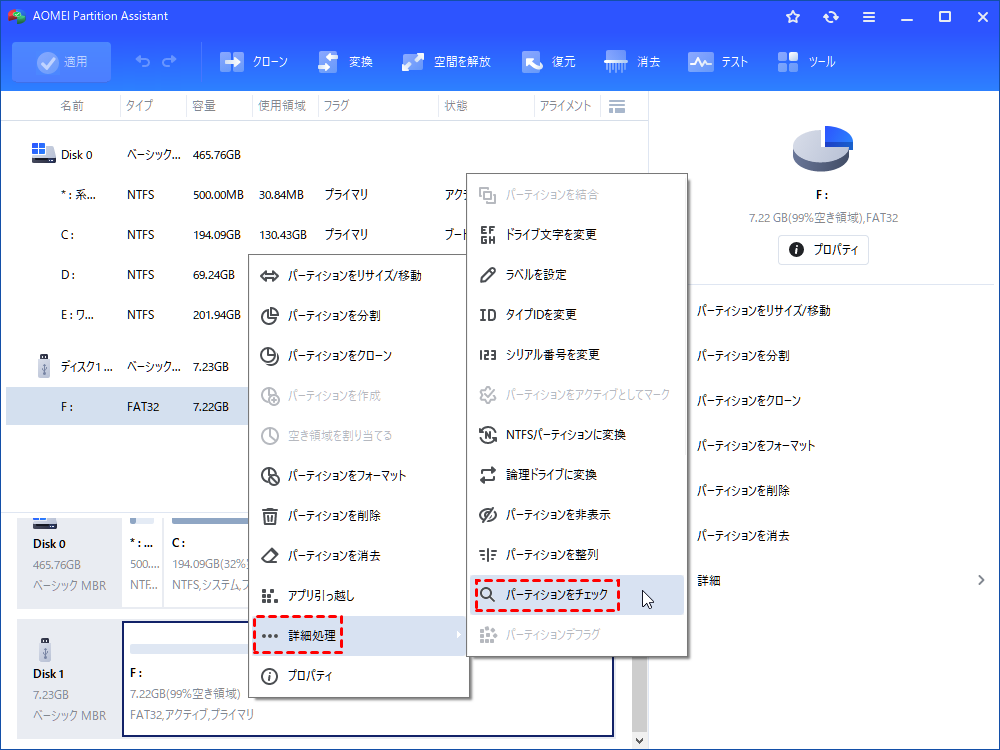Choose 論理ドライブに変換 in submenu
Image resolution: width=1000 pixels, height=750 pixels.
click(577, 475)
